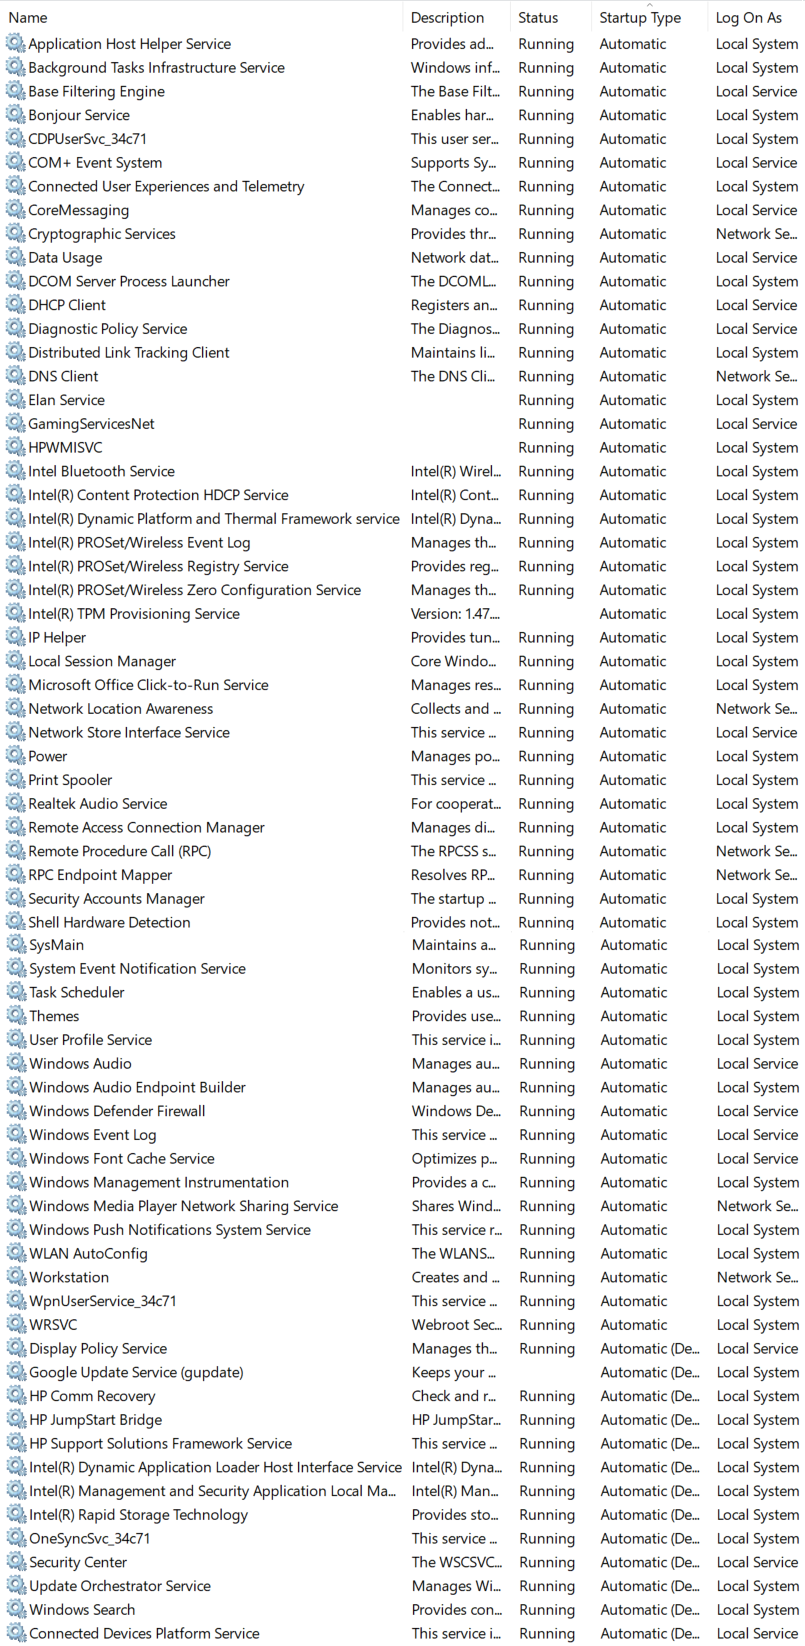Select the CDPUserSvc_34c71 service name

tap(87, 139)
